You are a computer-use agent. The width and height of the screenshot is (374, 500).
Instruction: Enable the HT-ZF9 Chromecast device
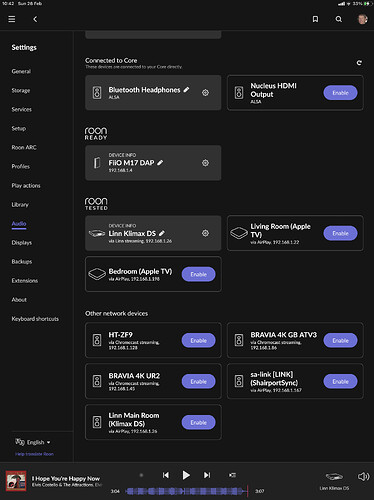pyautogui.click(x=198, y=340)
